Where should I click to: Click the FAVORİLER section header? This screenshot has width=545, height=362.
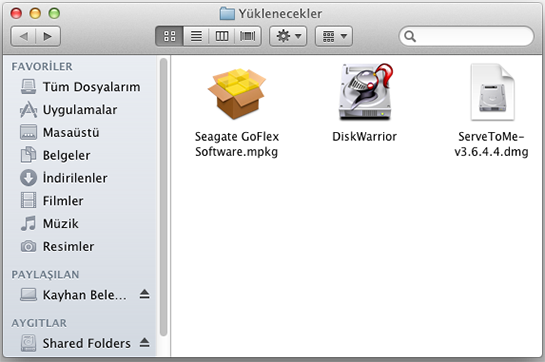click(x=42, y=66)
